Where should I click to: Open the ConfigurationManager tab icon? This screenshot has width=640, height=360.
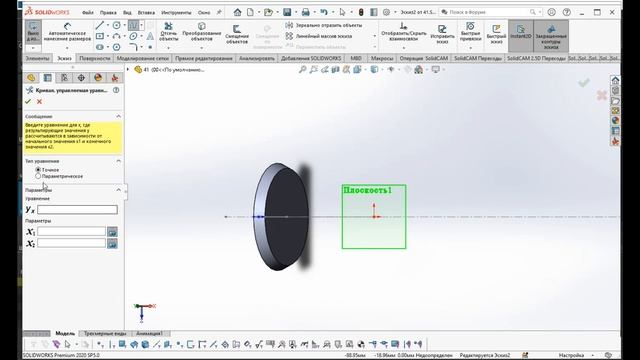[x=64, y=78]
